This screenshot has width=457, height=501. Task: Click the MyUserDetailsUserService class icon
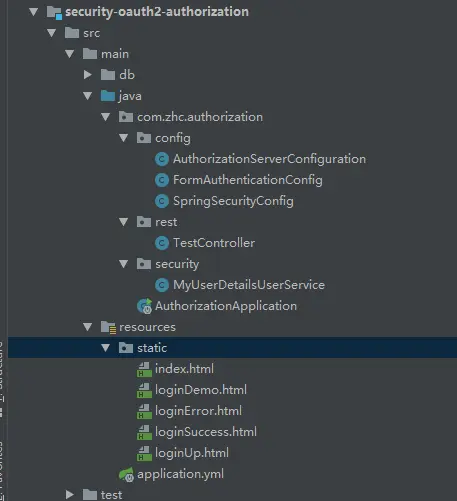(162, 285)
